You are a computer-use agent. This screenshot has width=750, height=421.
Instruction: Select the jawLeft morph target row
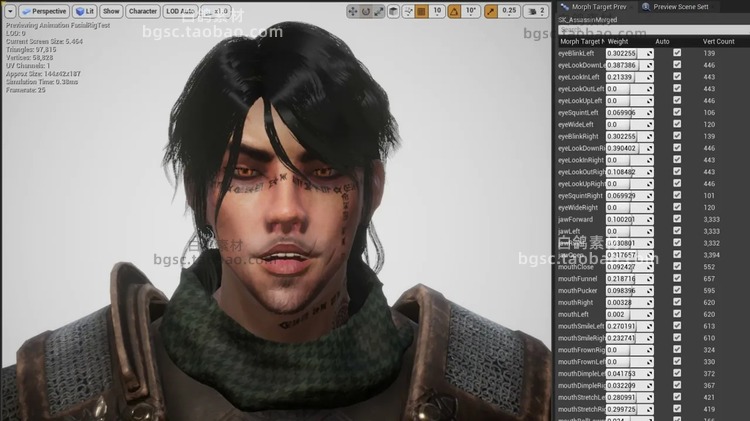point(653,231)
